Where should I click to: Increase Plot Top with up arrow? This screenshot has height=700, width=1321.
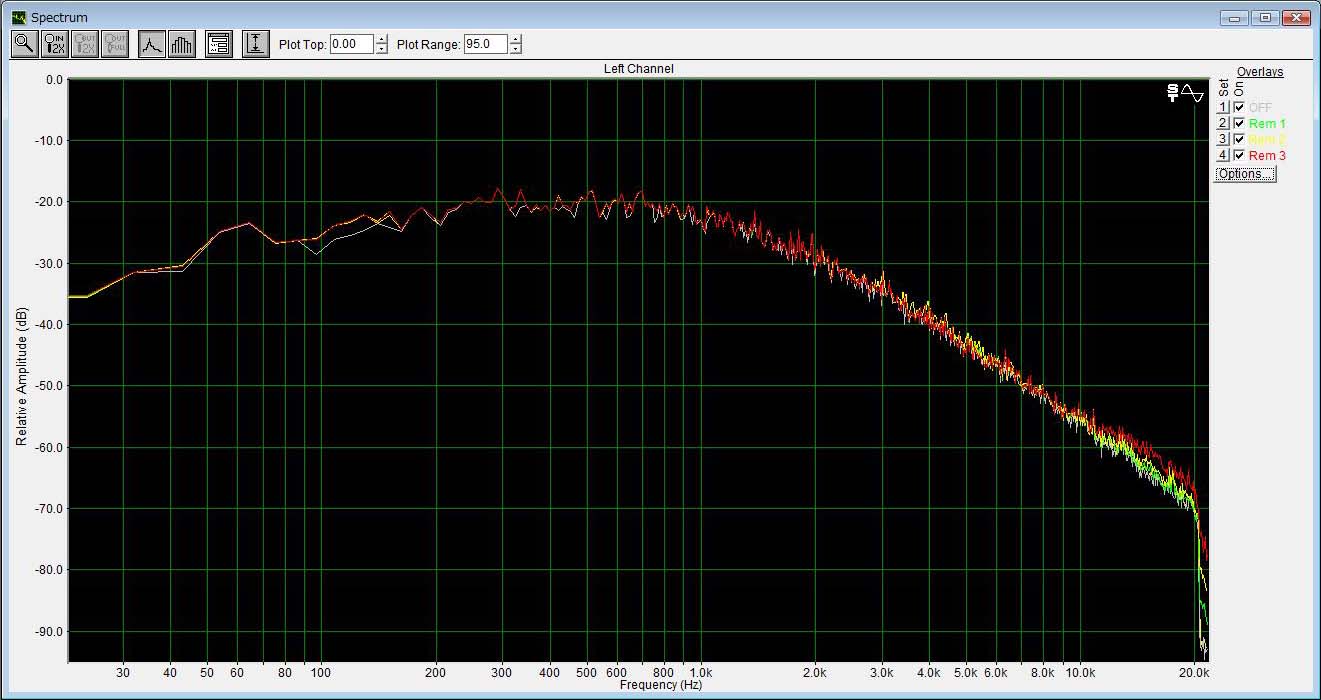[x=381, y=39]
